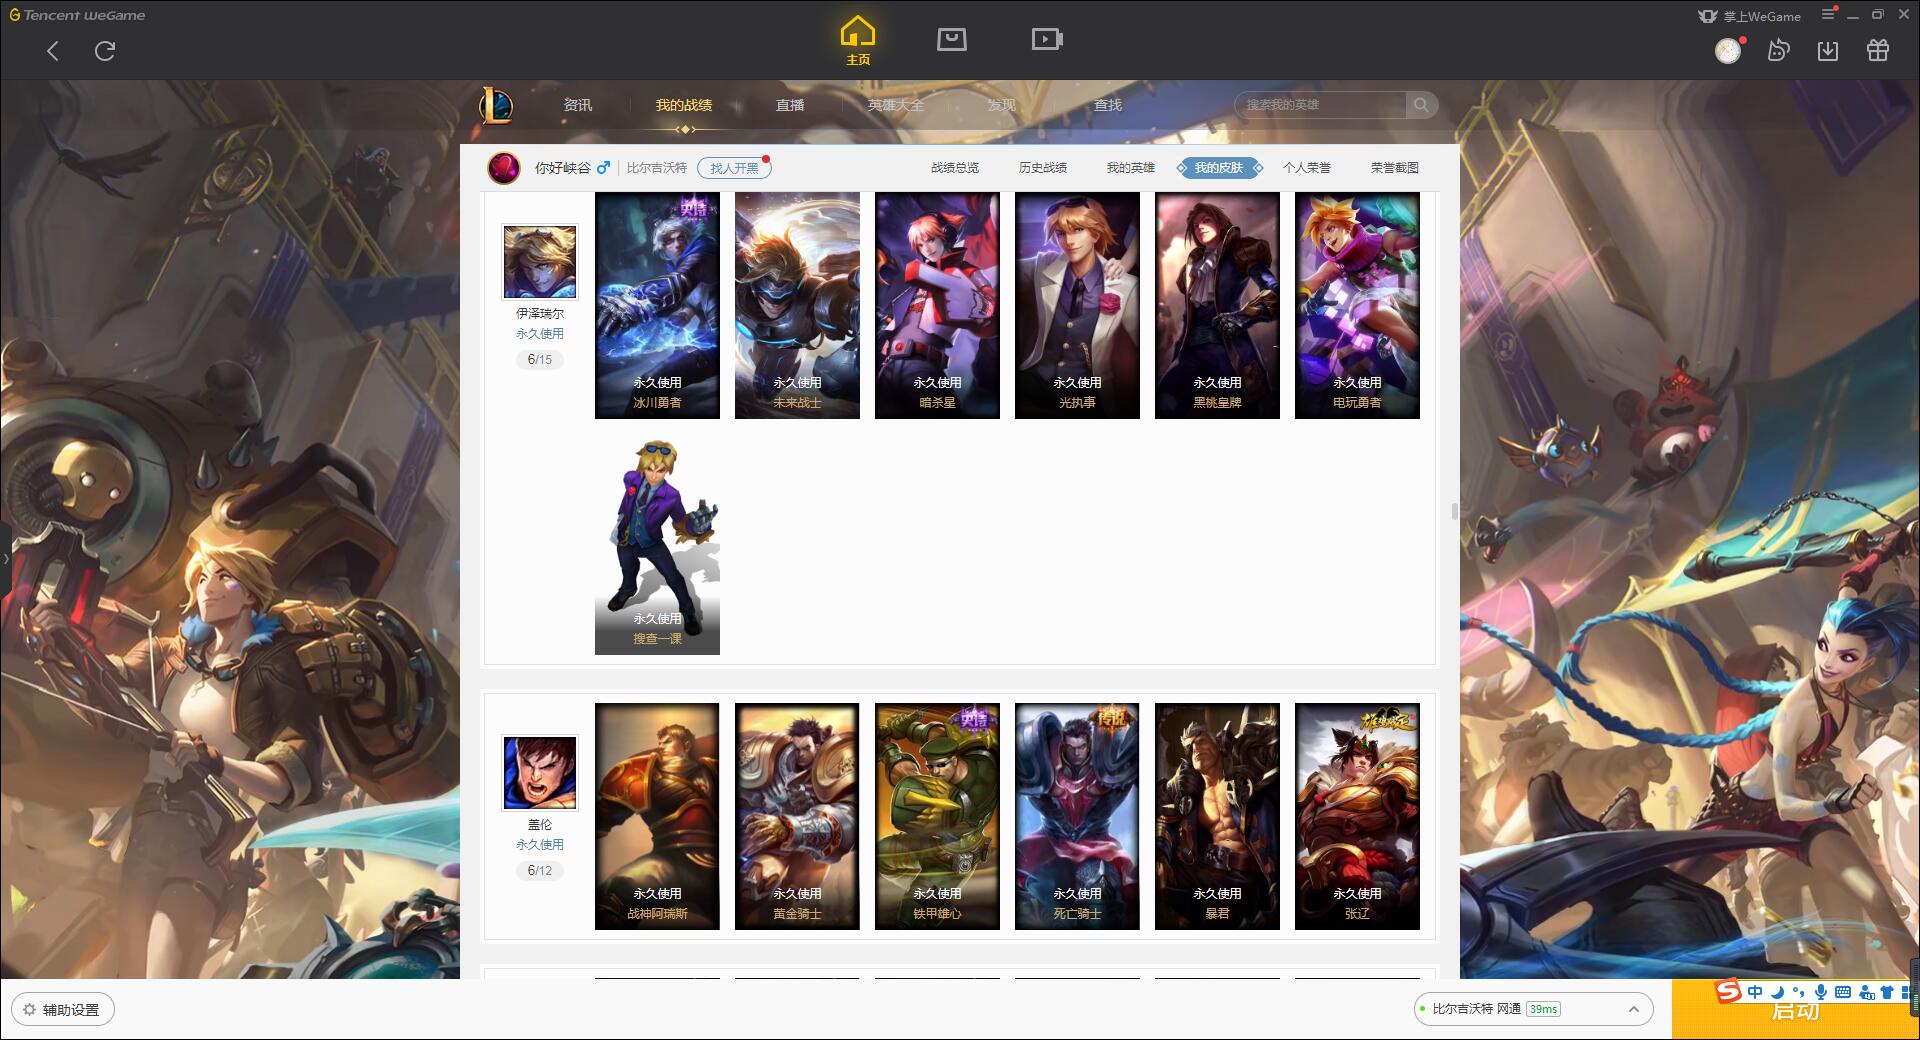The width and height of the screenshot is (1920, 1040).
Task: Click the Tencent WeGame title logo
Action: coord(77,15)
